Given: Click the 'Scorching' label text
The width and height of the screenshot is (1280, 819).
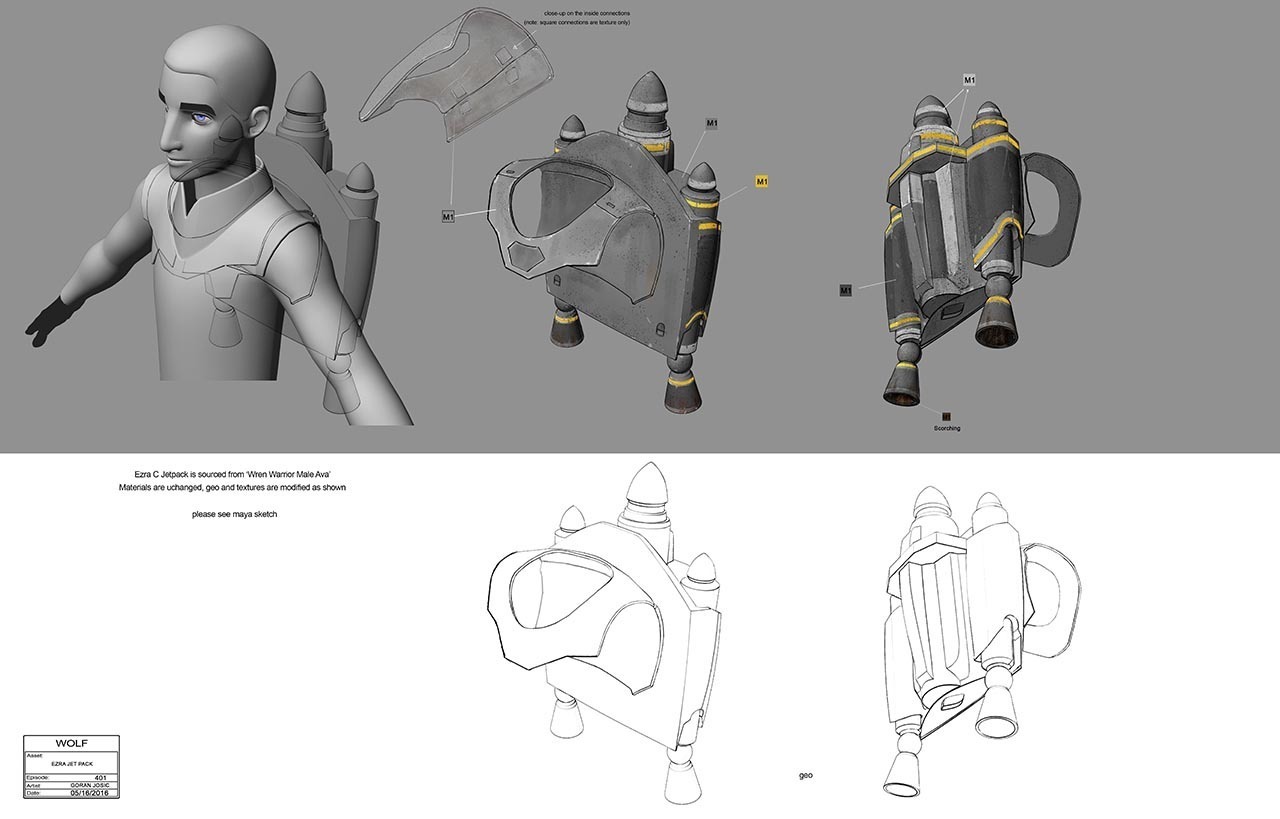Looking at the screenshot, I should (946, 428).
